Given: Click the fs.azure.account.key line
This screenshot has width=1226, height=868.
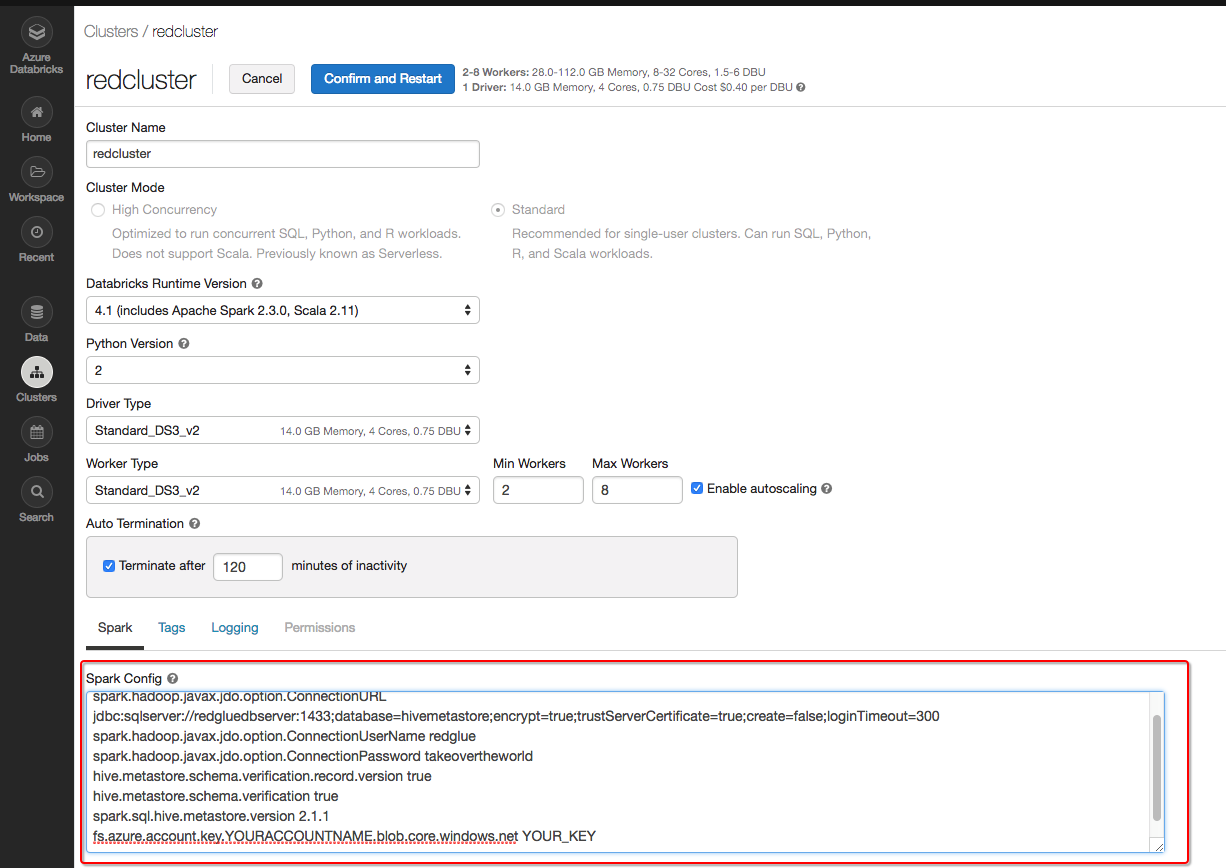Looking at the screenshot, I should (x=344, y=836).
